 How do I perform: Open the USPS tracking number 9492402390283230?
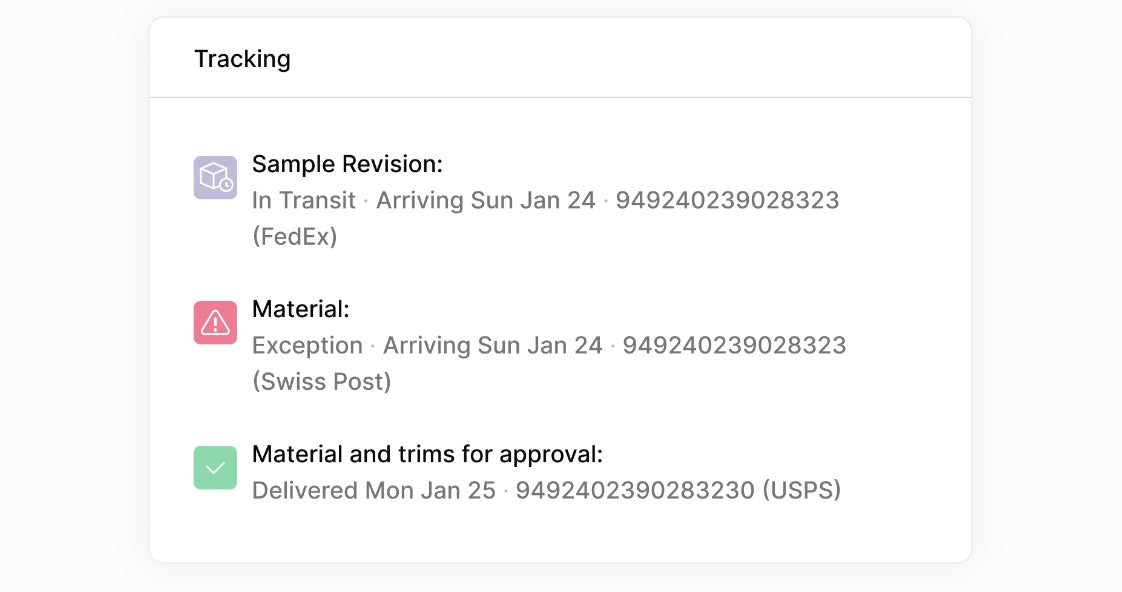pyautogui.click(x=634, y=490)
